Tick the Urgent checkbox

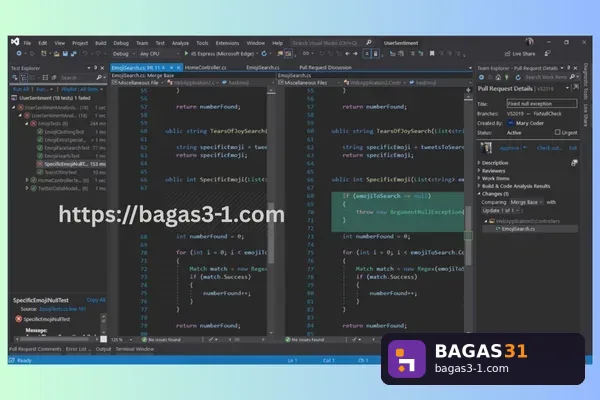[557, 132]
